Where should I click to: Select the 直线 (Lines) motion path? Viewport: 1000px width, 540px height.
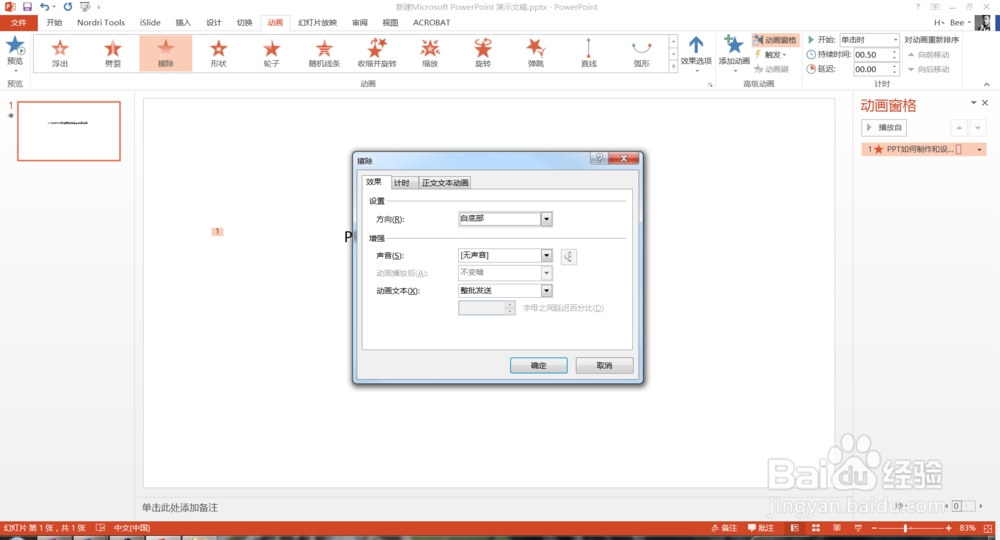tap(589, 53)
